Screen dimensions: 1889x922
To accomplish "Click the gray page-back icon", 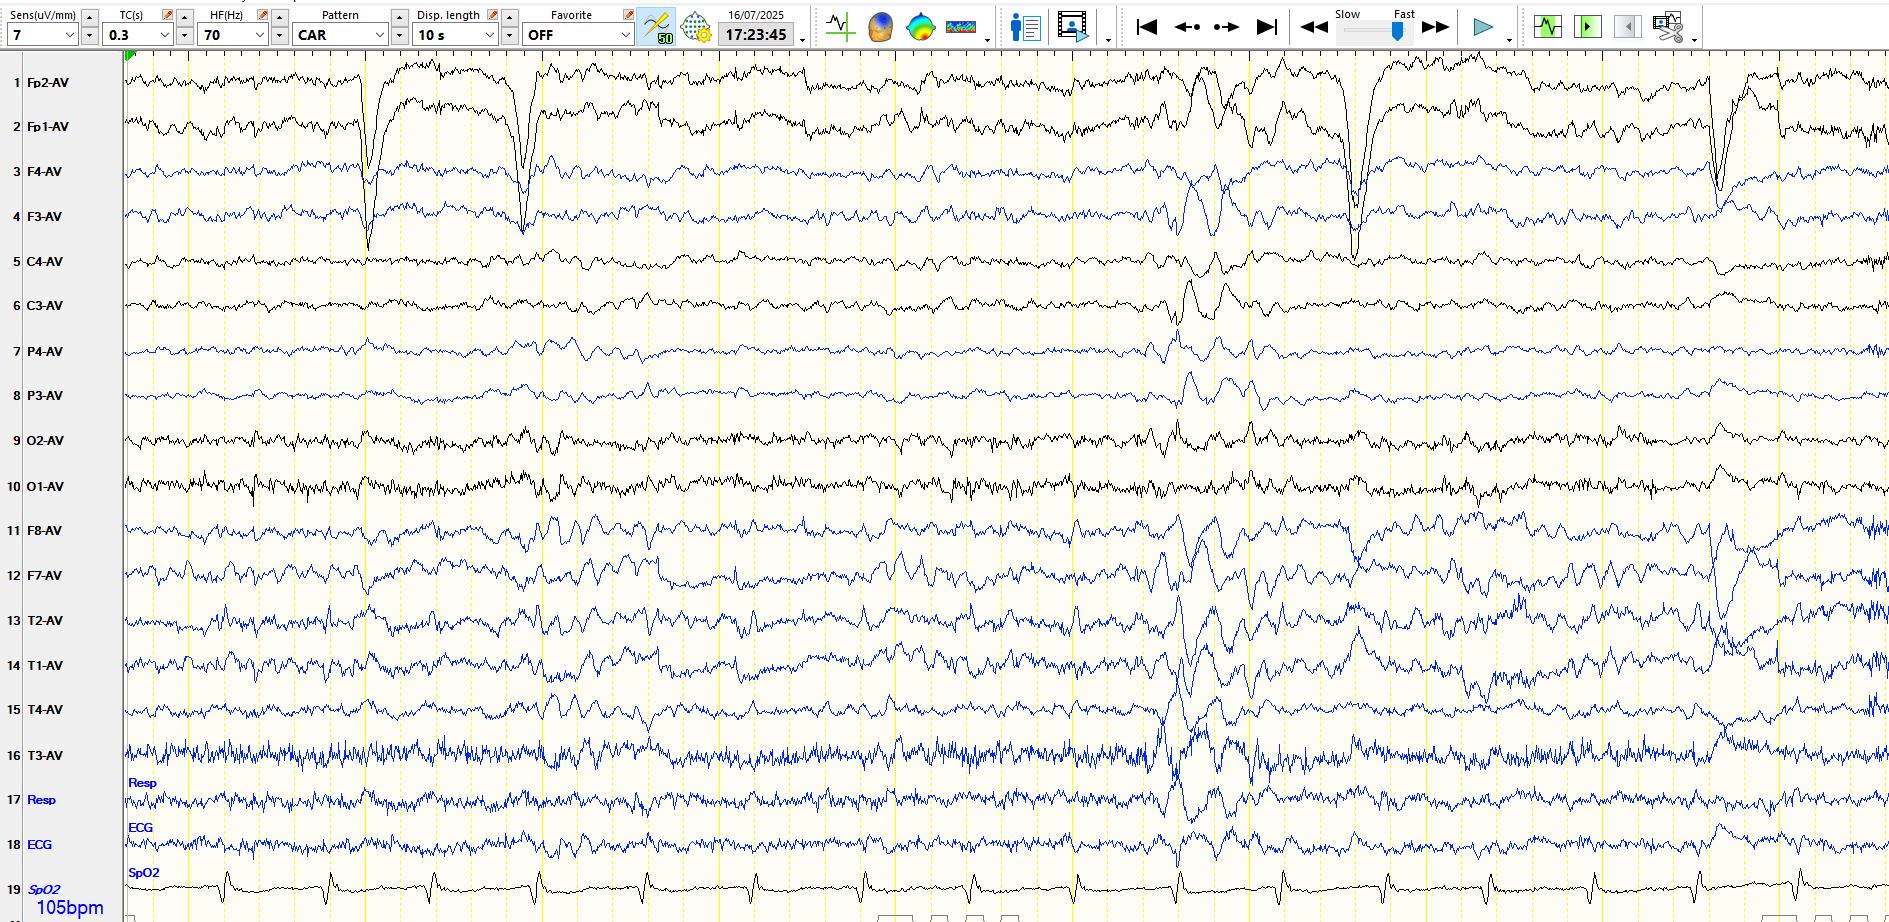I will point(1627,27).
